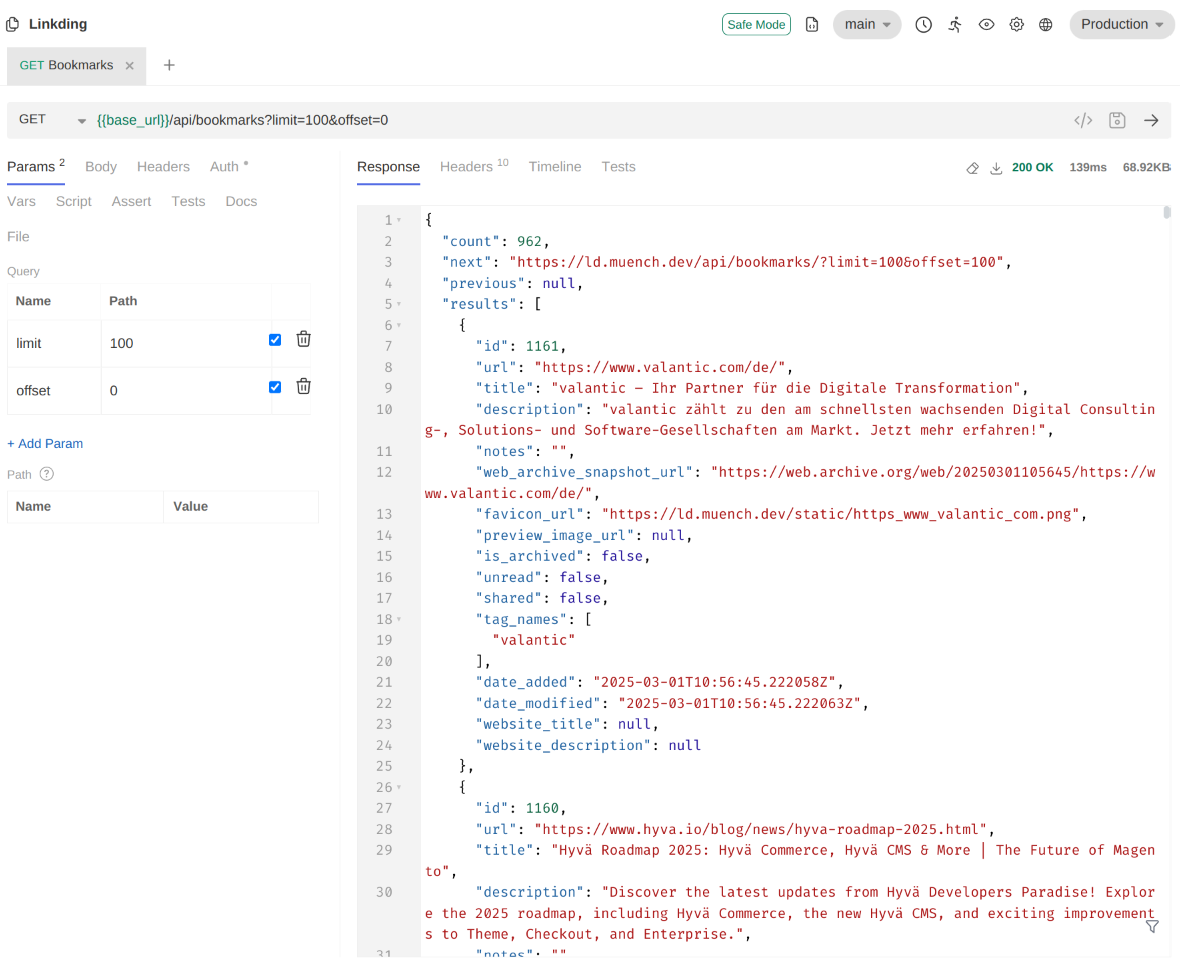The image size is (1180, 966).
Task: Collapse the tag_names array on line 18
Action: [x=399, y=620]
